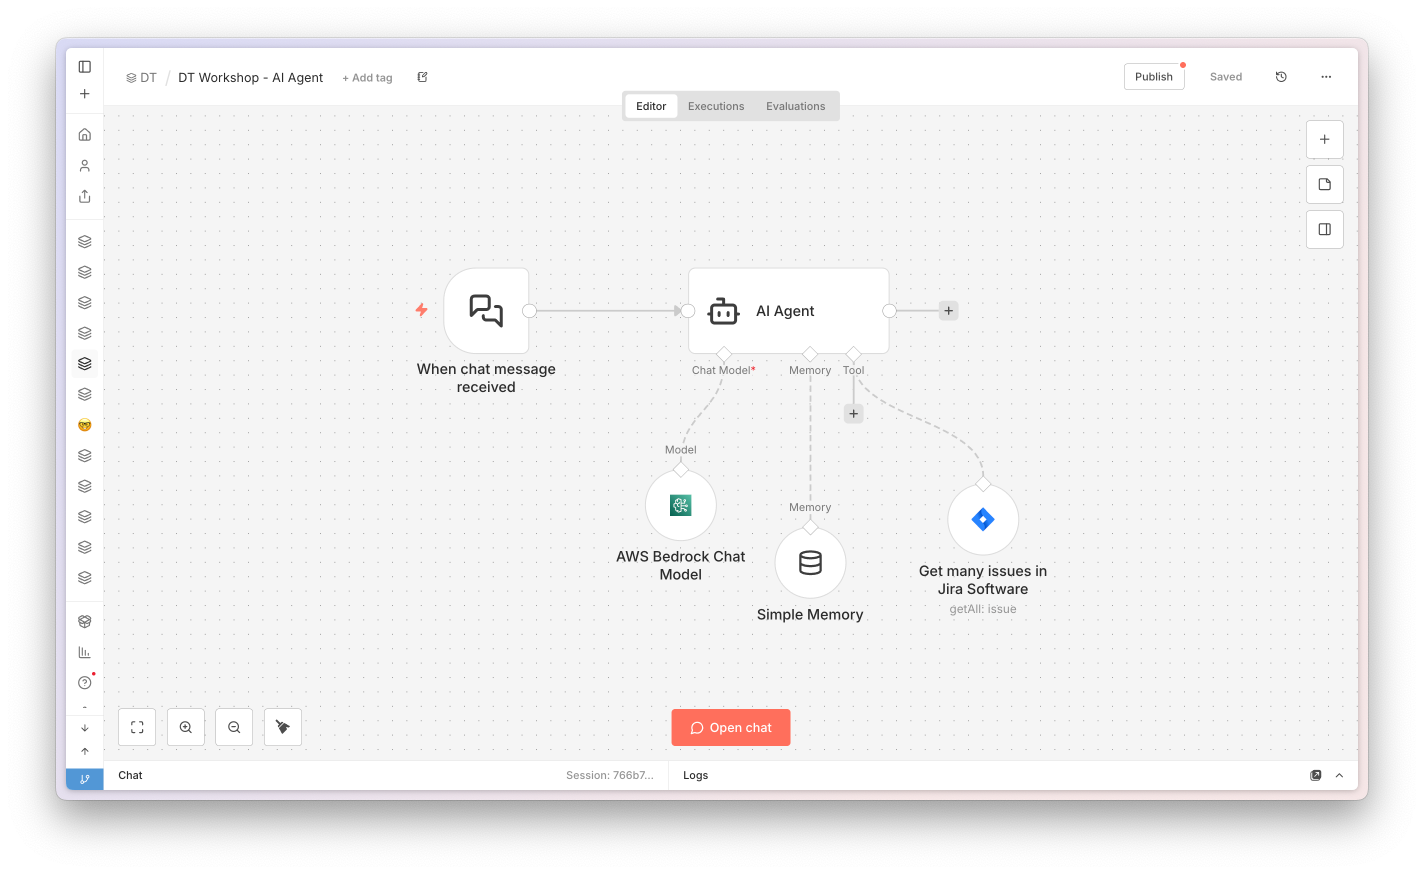
Task: Click the Logs panel header
Action: (x=696, y=776)
